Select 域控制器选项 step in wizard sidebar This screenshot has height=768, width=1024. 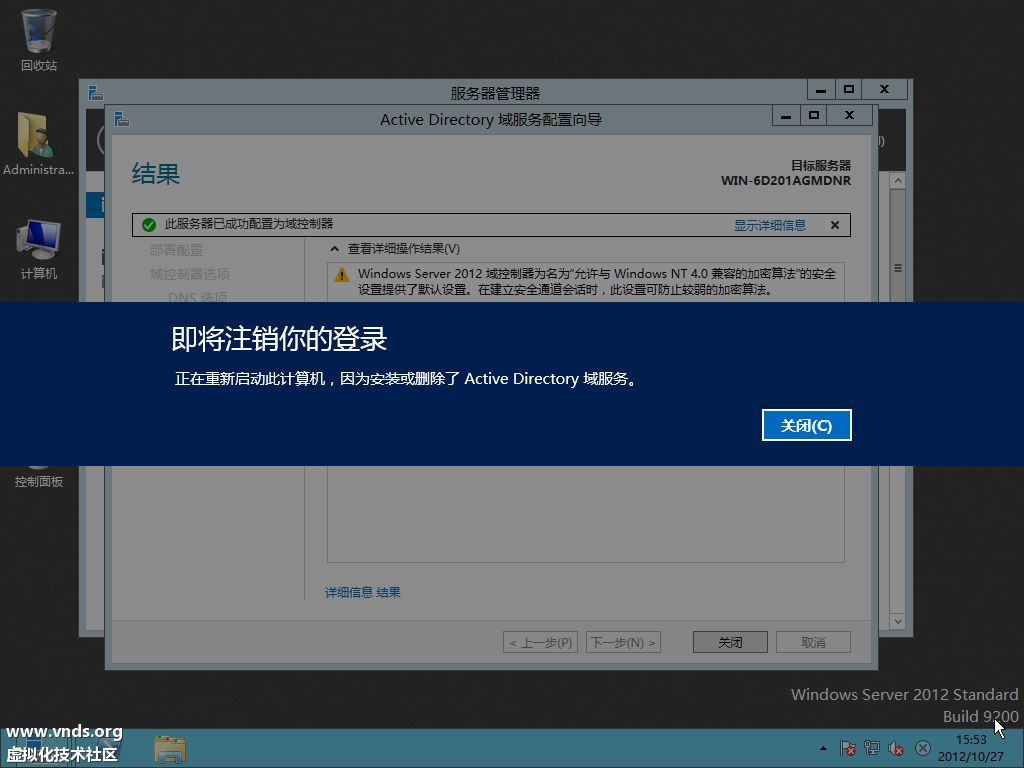189,274
